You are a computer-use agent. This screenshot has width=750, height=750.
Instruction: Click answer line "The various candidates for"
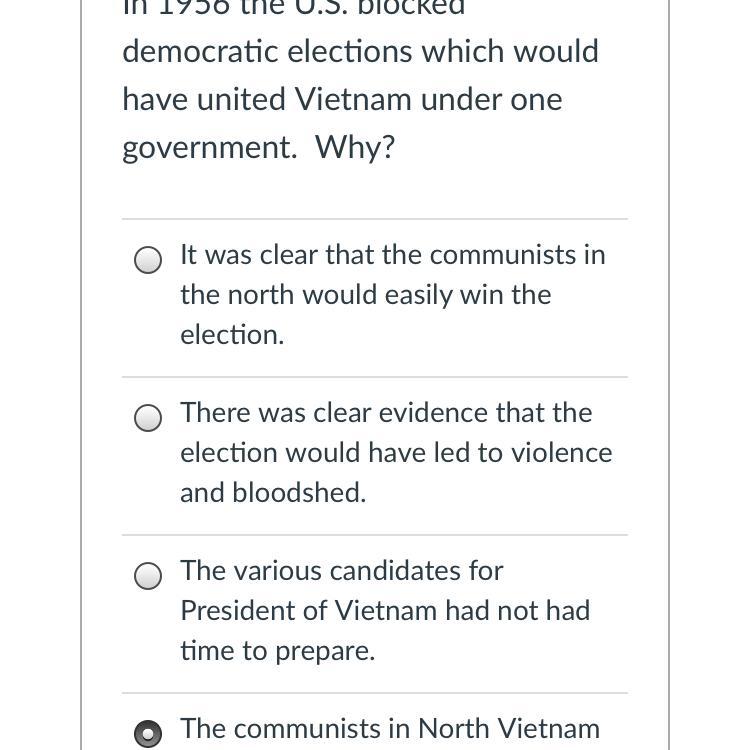[341, 571]
